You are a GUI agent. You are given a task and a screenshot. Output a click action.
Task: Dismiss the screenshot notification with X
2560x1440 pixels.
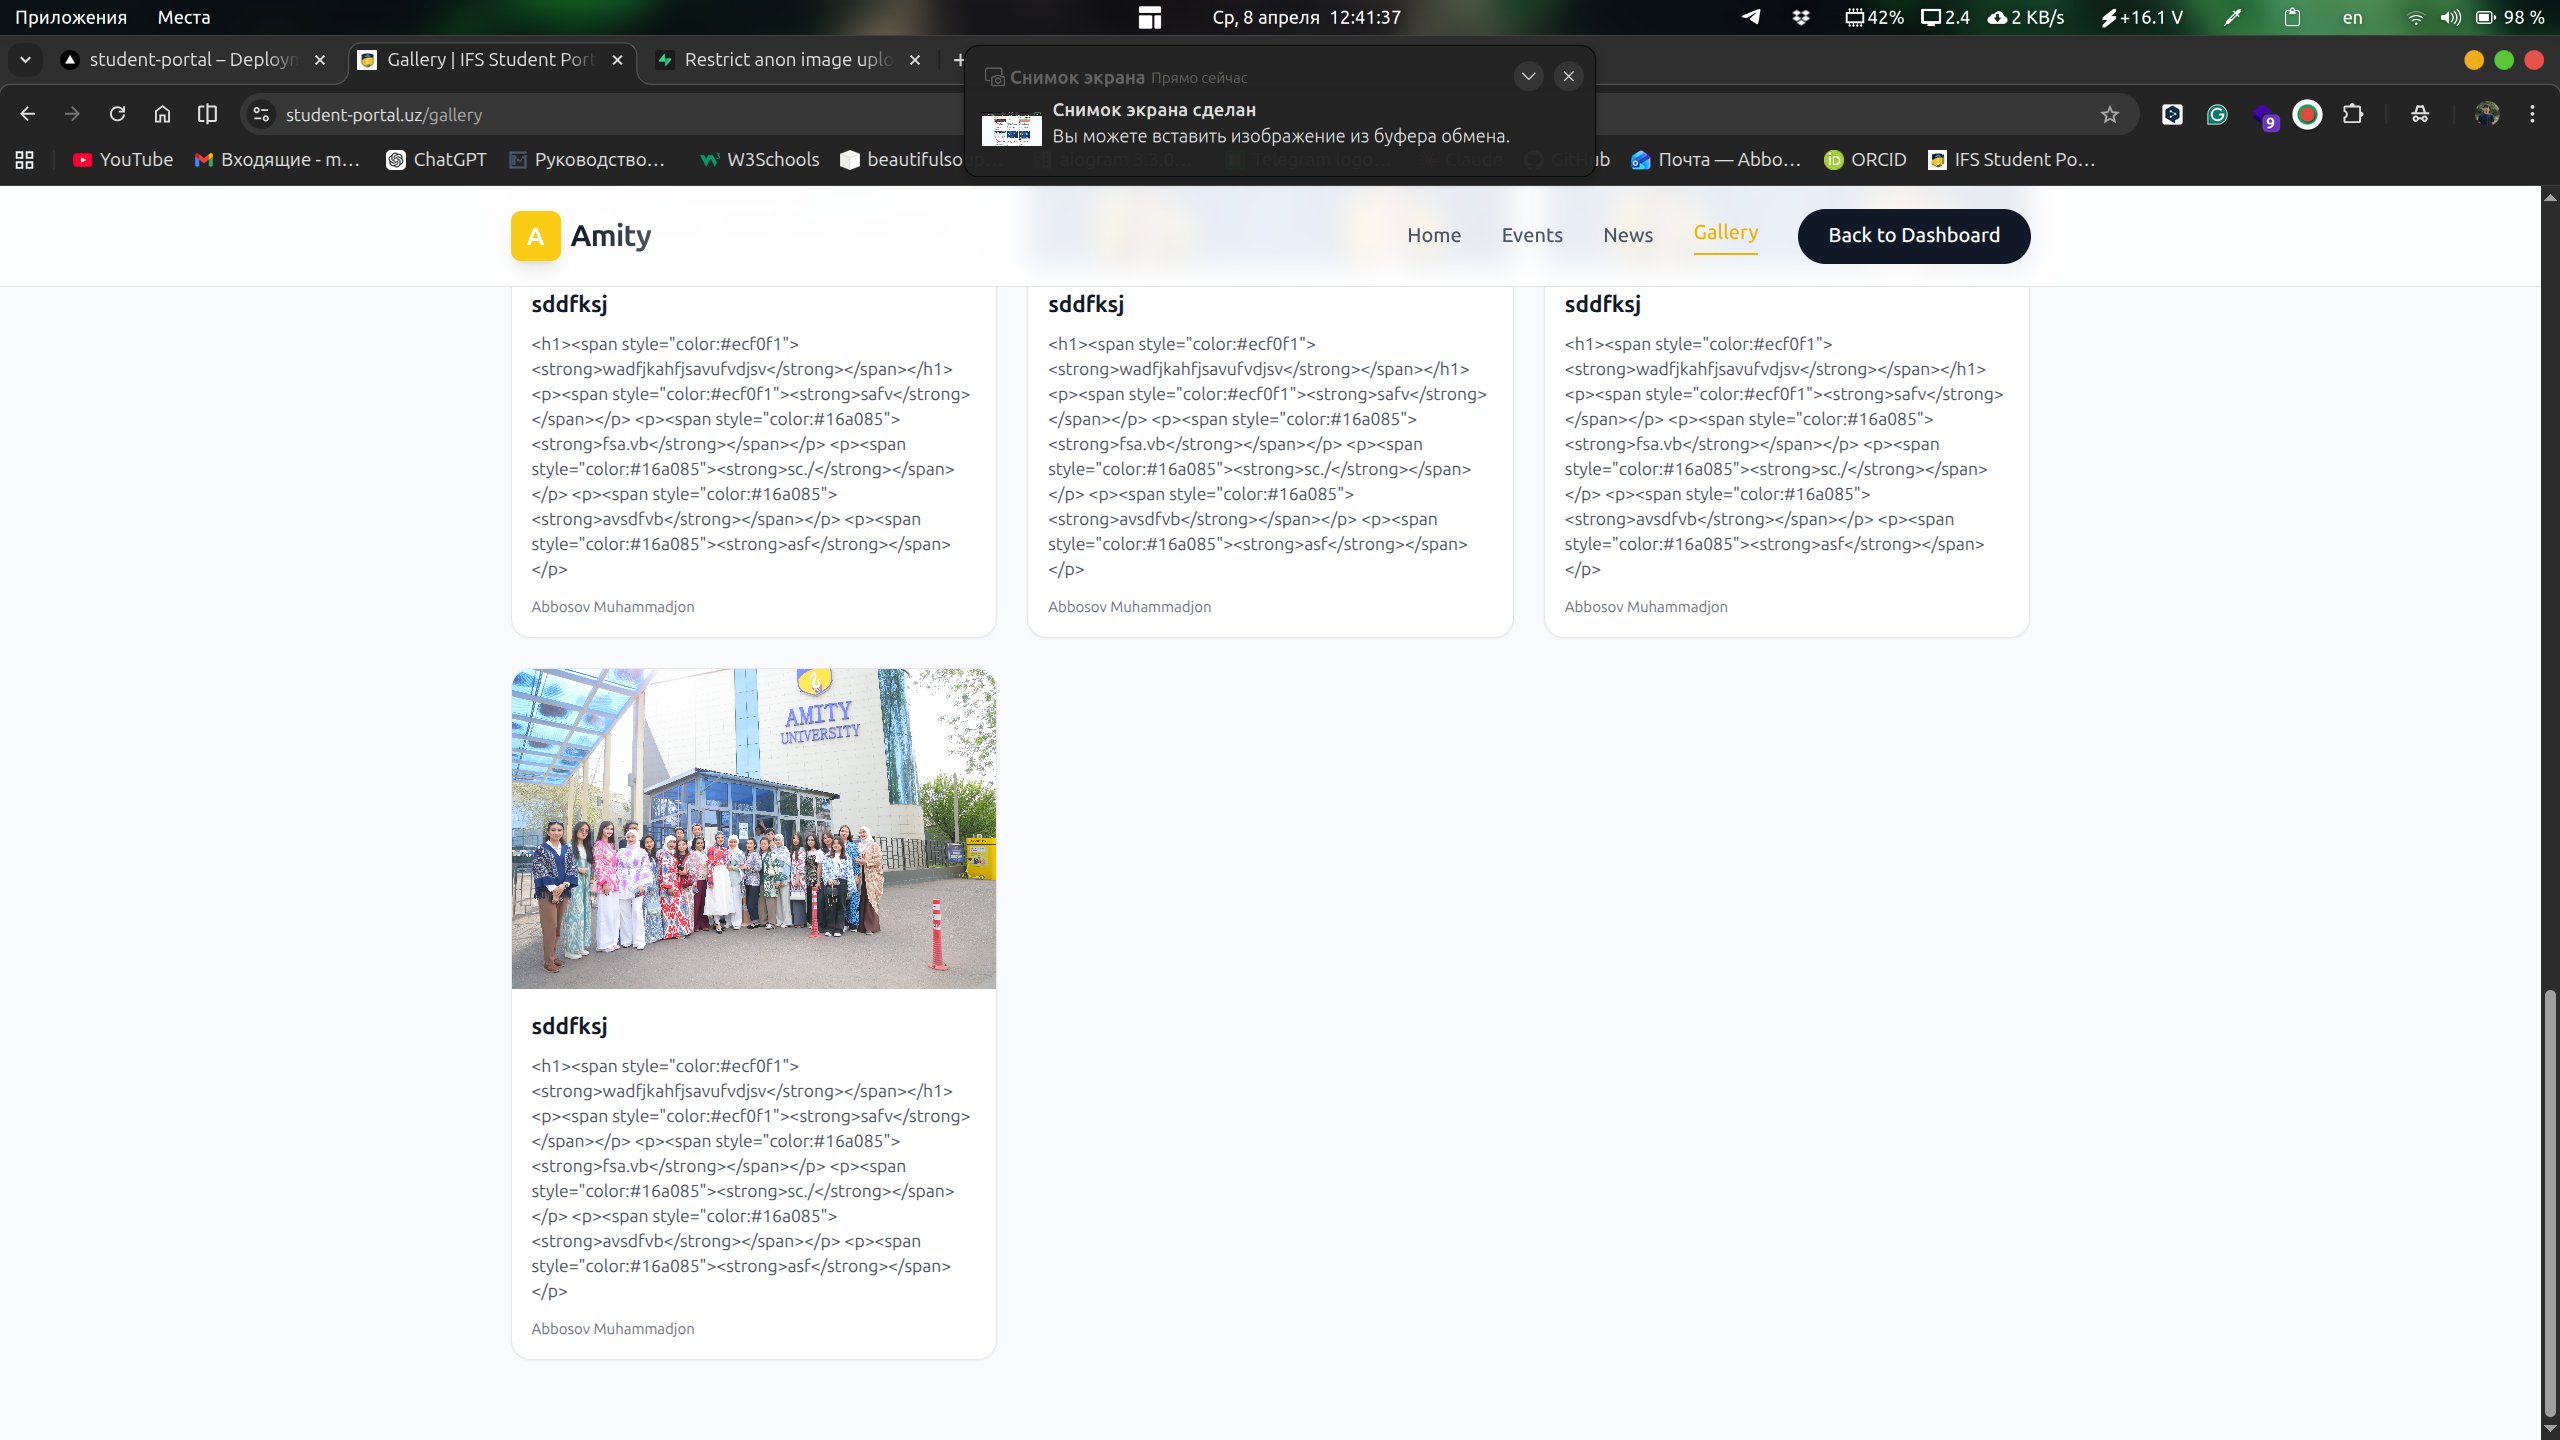[1568, 76]
